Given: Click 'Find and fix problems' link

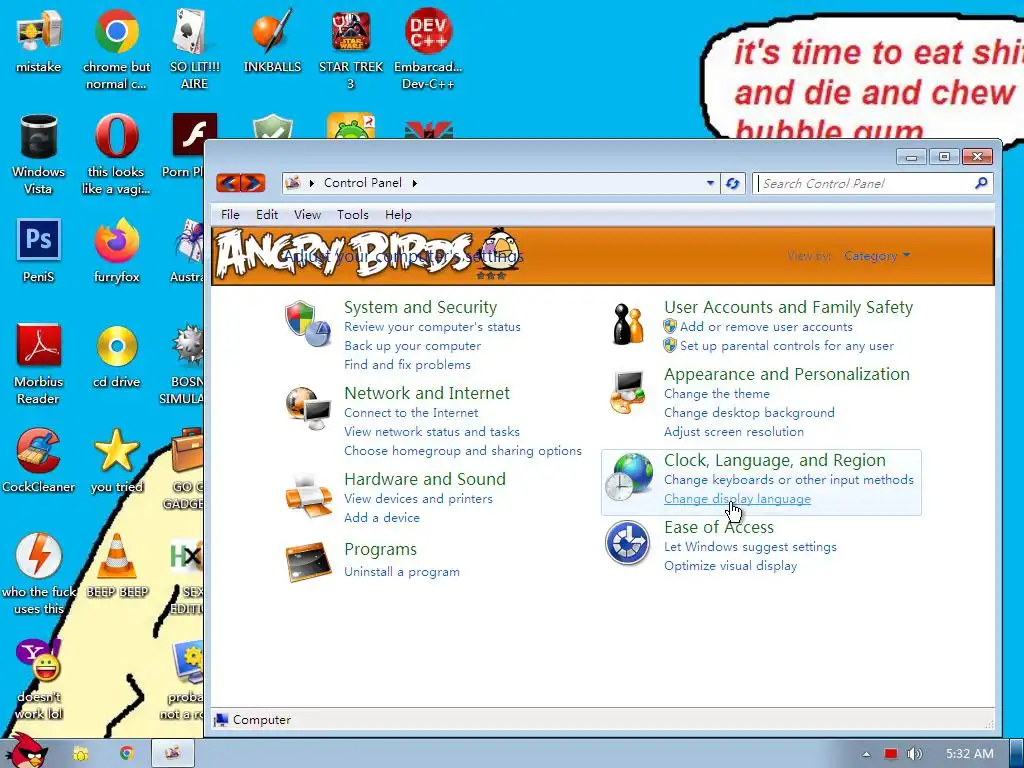Looking at the screenshot, I should click(407, 364).
